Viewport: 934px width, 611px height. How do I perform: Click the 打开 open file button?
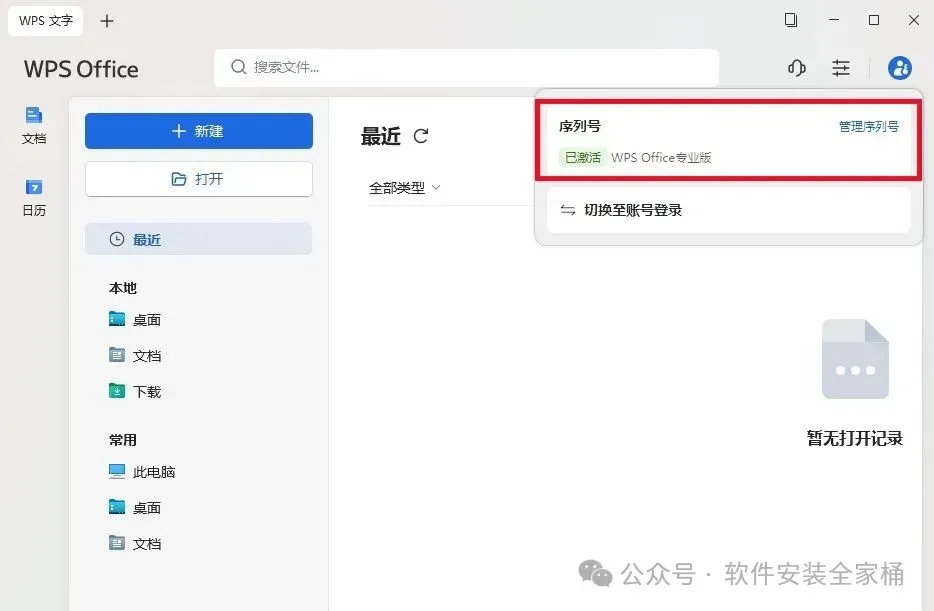tap(198, 179)
